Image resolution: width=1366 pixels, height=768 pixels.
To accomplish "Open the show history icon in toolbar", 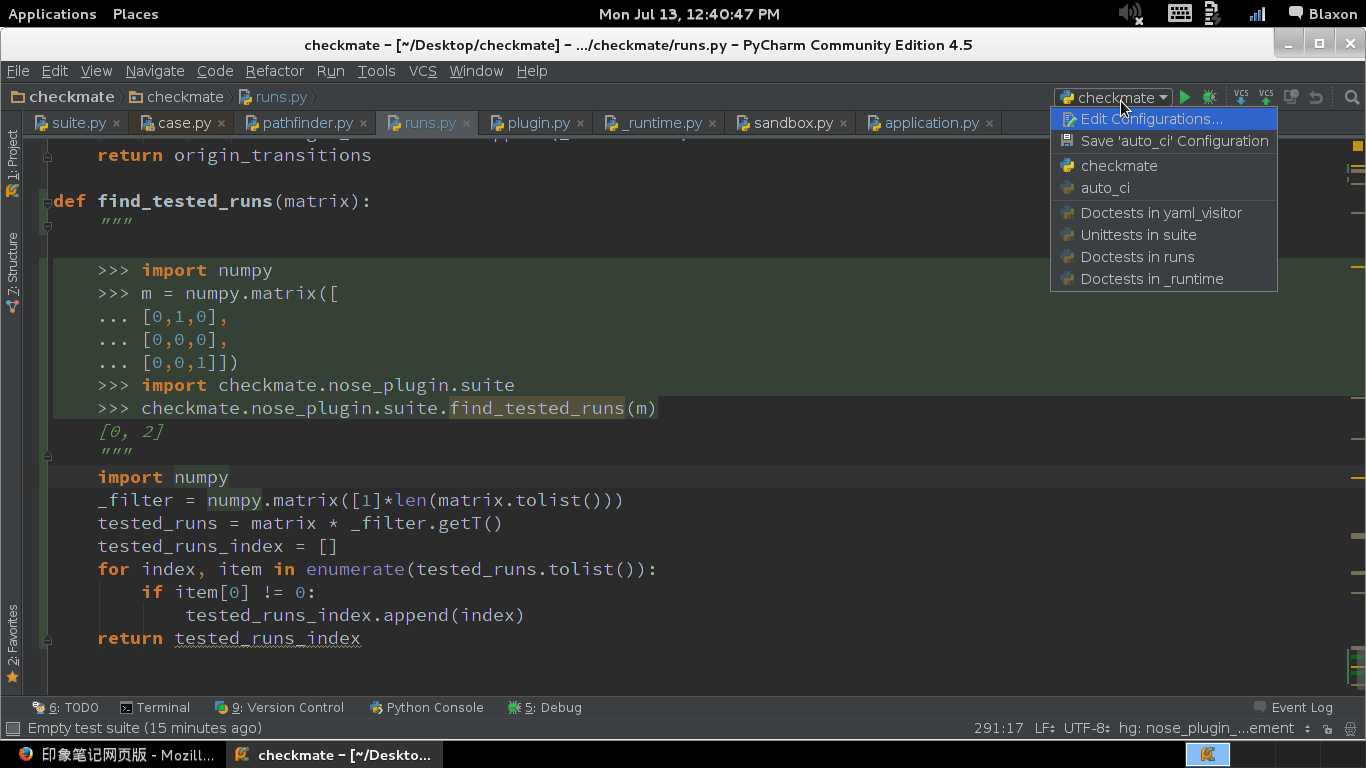I will pos(1291,97).
